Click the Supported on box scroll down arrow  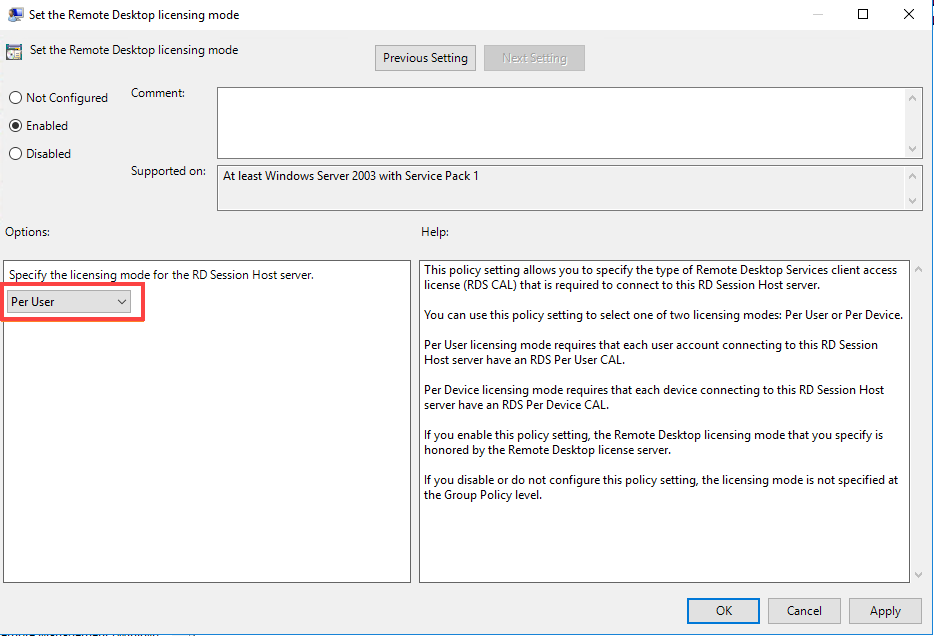click(x=913, y=201)
